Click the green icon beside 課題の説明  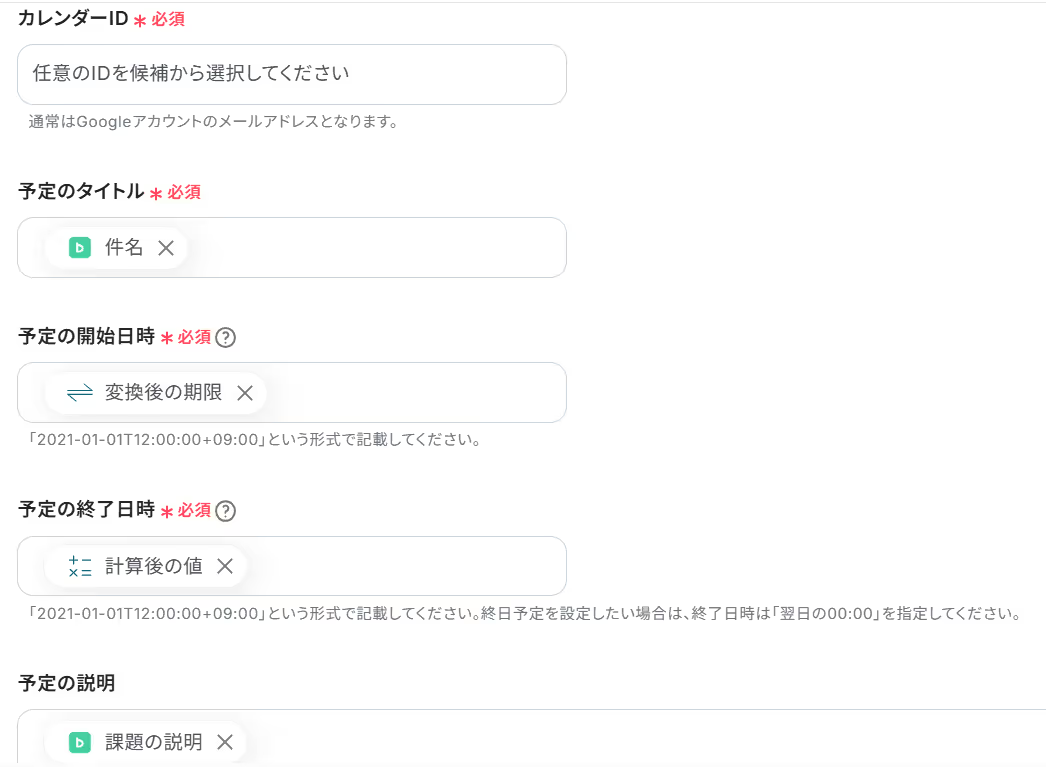point(80,742)
